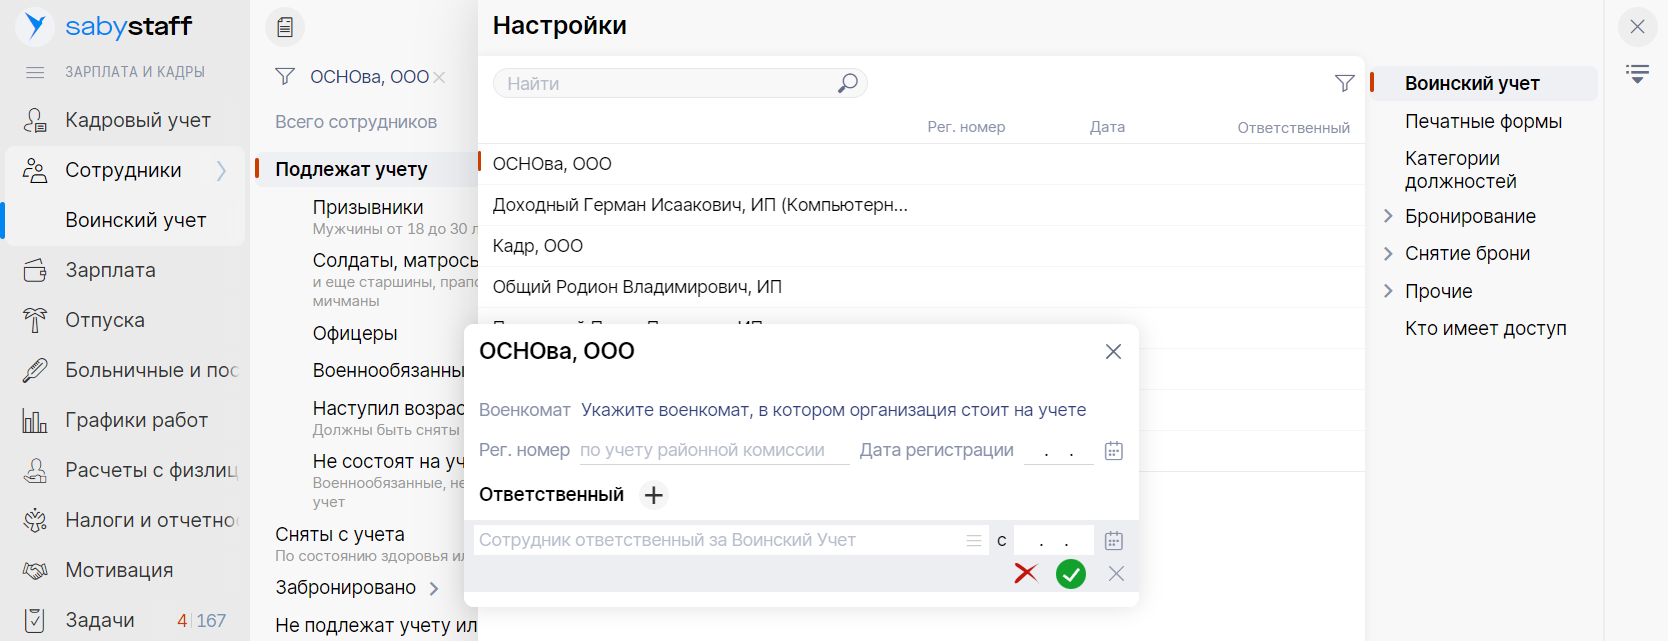1668x641 pixels.
Task: Focus the Рег. номер input field
Action: (x=713, y=451)
